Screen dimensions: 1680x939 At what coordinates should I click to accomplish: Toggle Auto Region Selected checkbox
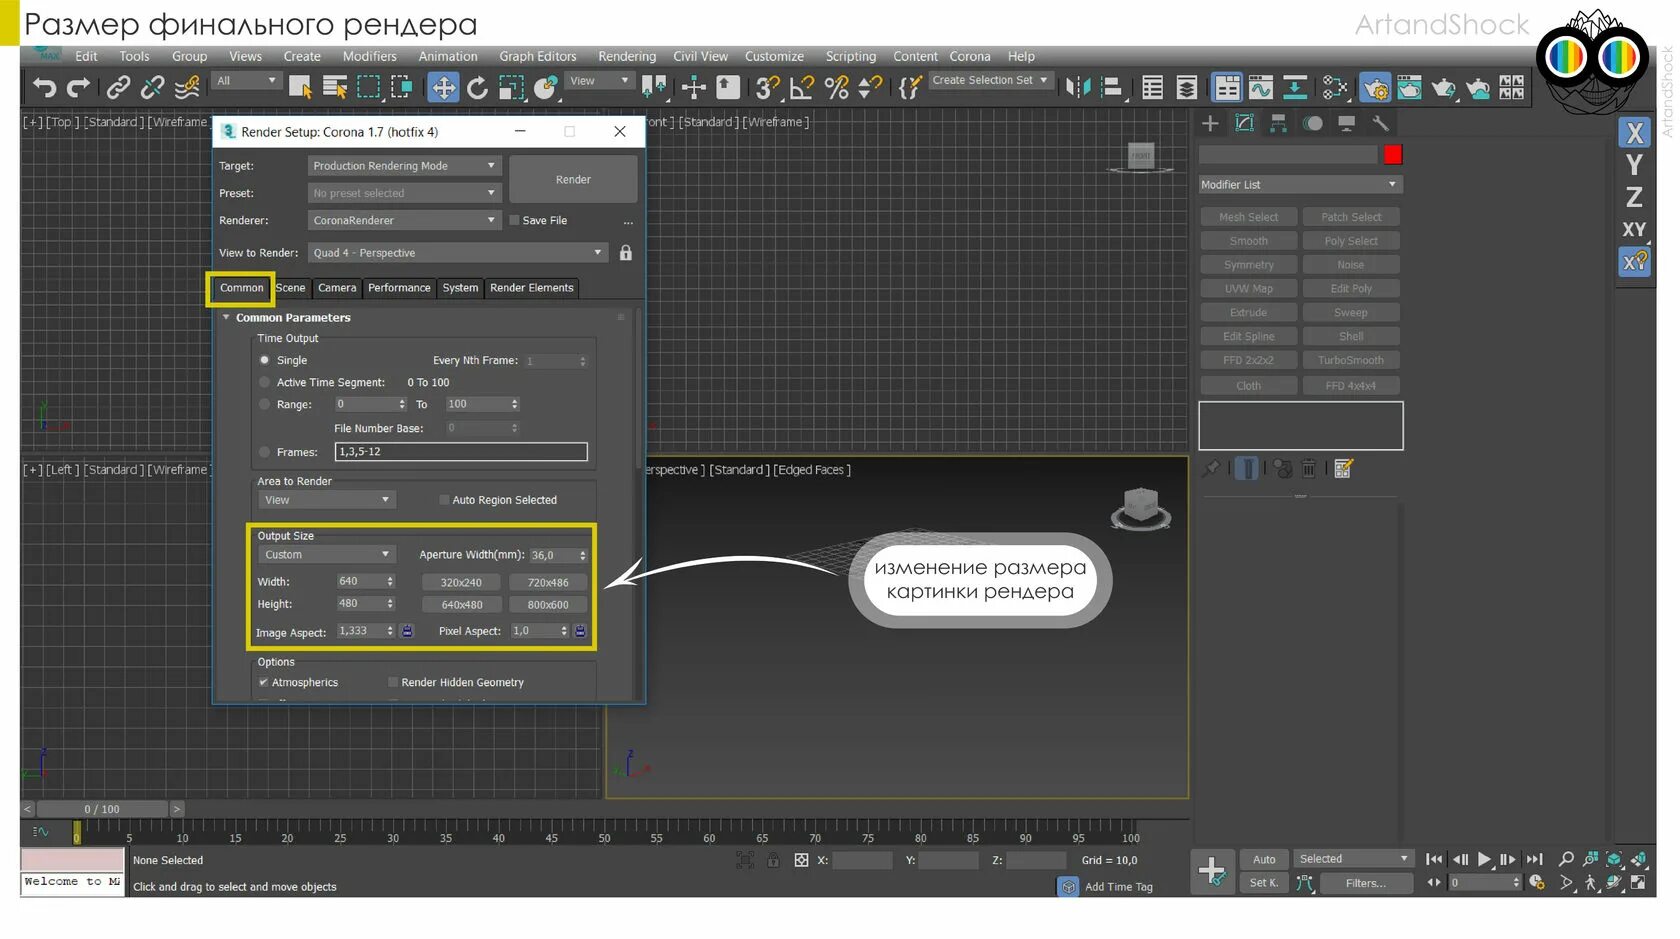445,500
